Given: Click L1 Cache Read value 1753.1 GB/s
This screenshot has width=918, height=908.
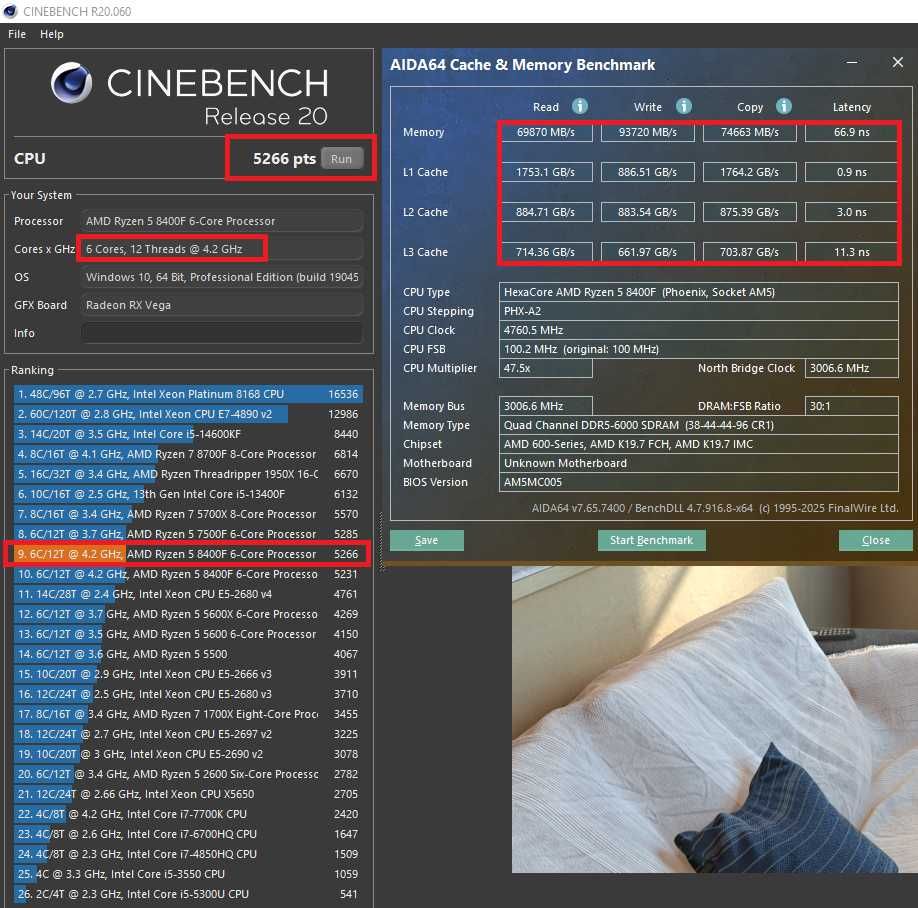Looking at the screenshot, I should click(x=546, y=172).
